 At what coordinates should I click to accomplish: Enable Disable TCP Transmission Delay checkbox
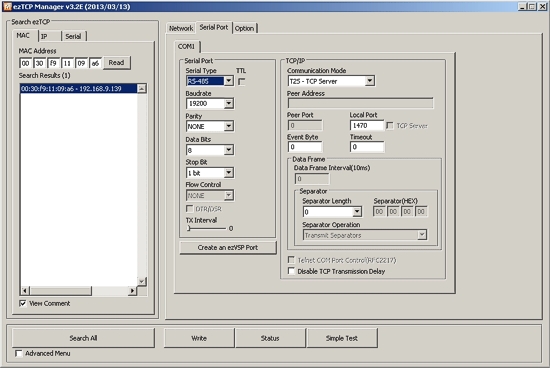pos(291,271)
